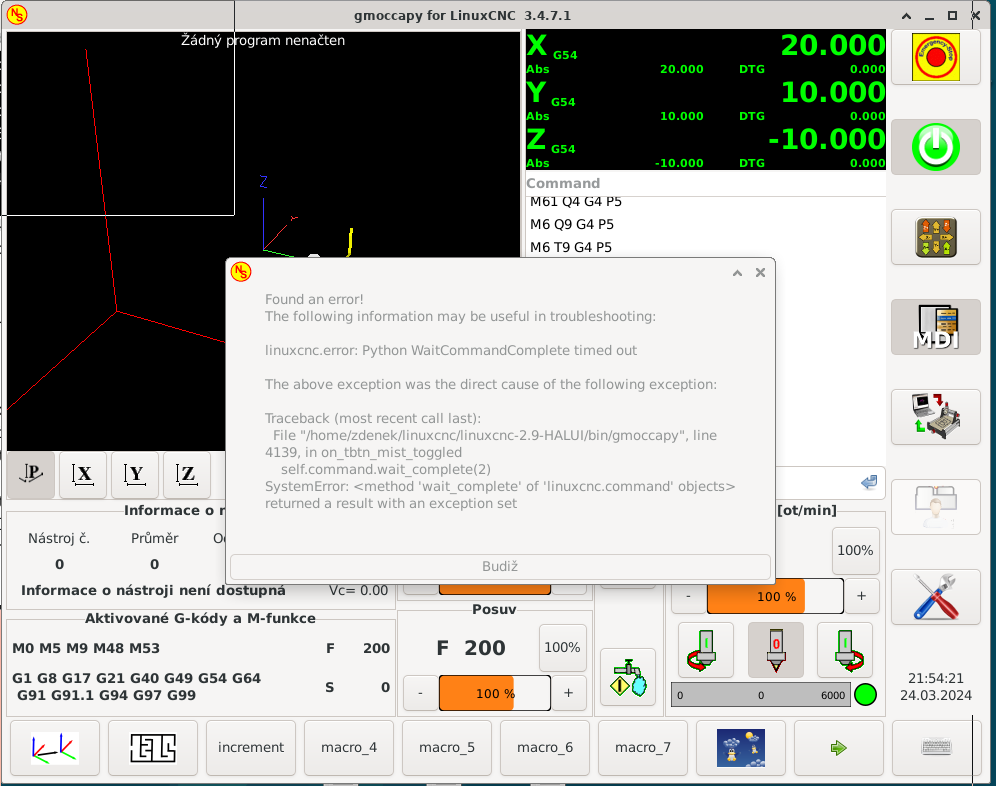
Task: Stop the spindle
Action: (776, 650)
